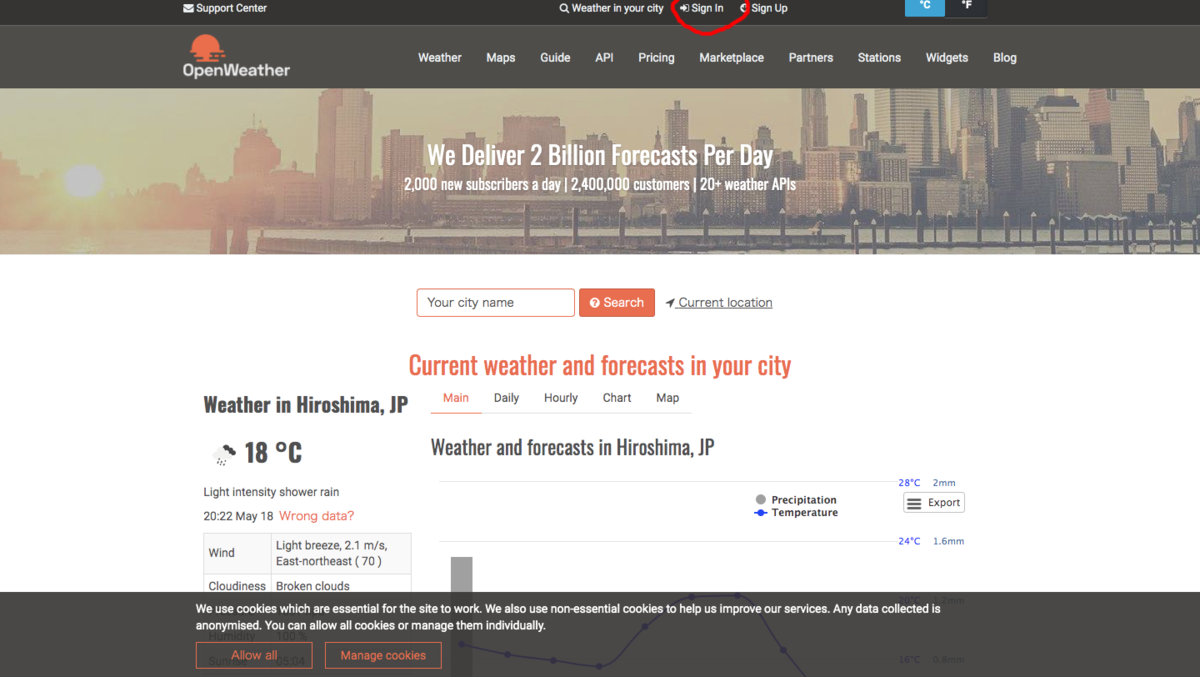This screenshot has width=1200, height=677.
Task: Select the Hourly forecast tab
Action: click(561, 398)
